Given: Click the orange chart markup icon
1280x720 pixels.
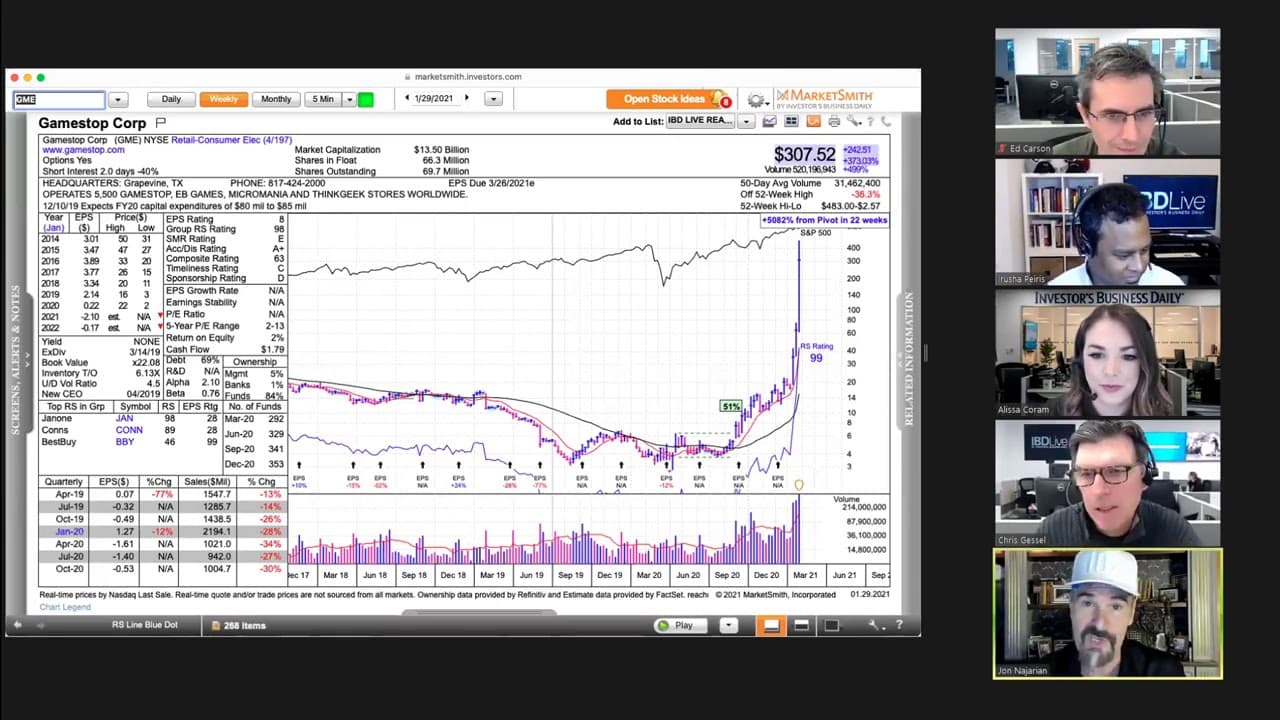Looking at the screenshot, I should [813, 121].
